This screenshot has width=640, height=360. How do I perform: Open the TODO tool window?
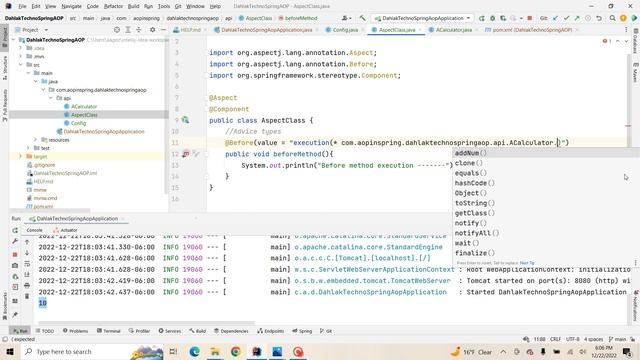click(x=45, y=331)
